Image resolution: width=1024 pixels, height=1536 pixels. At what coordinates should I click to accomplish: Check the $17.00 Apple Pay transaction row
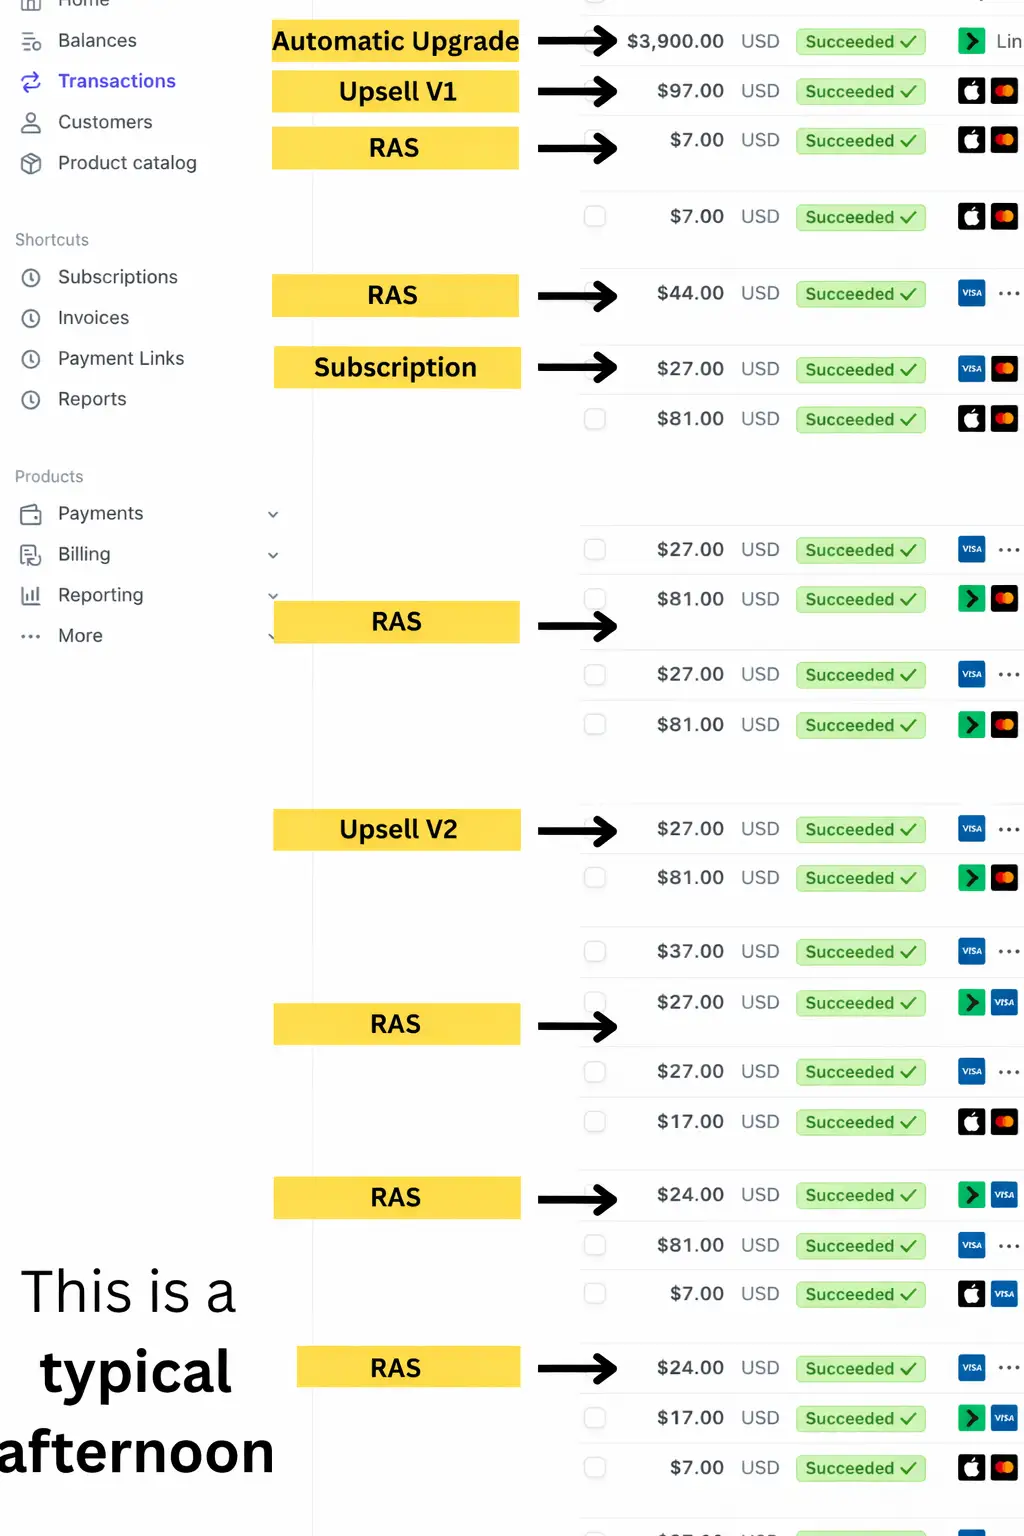click(595, 1121)
